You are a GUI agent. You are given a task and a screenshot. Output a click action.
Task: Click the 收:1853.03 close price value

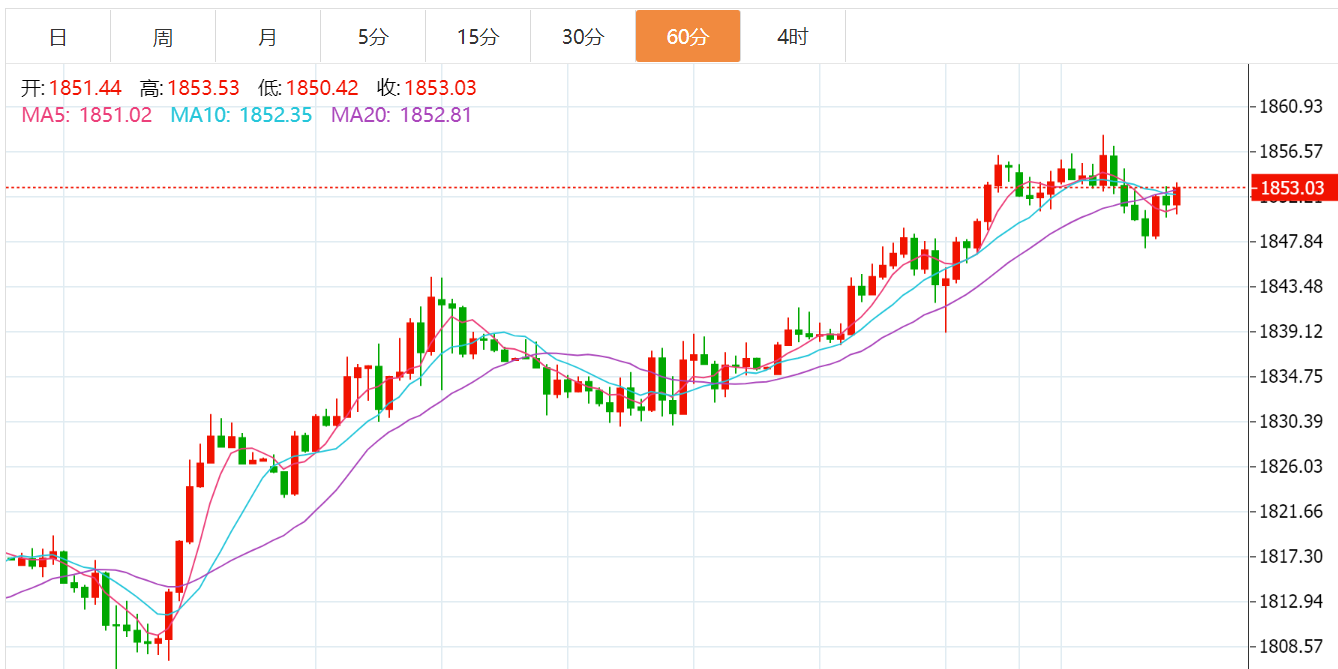click(x=427, y=88)
